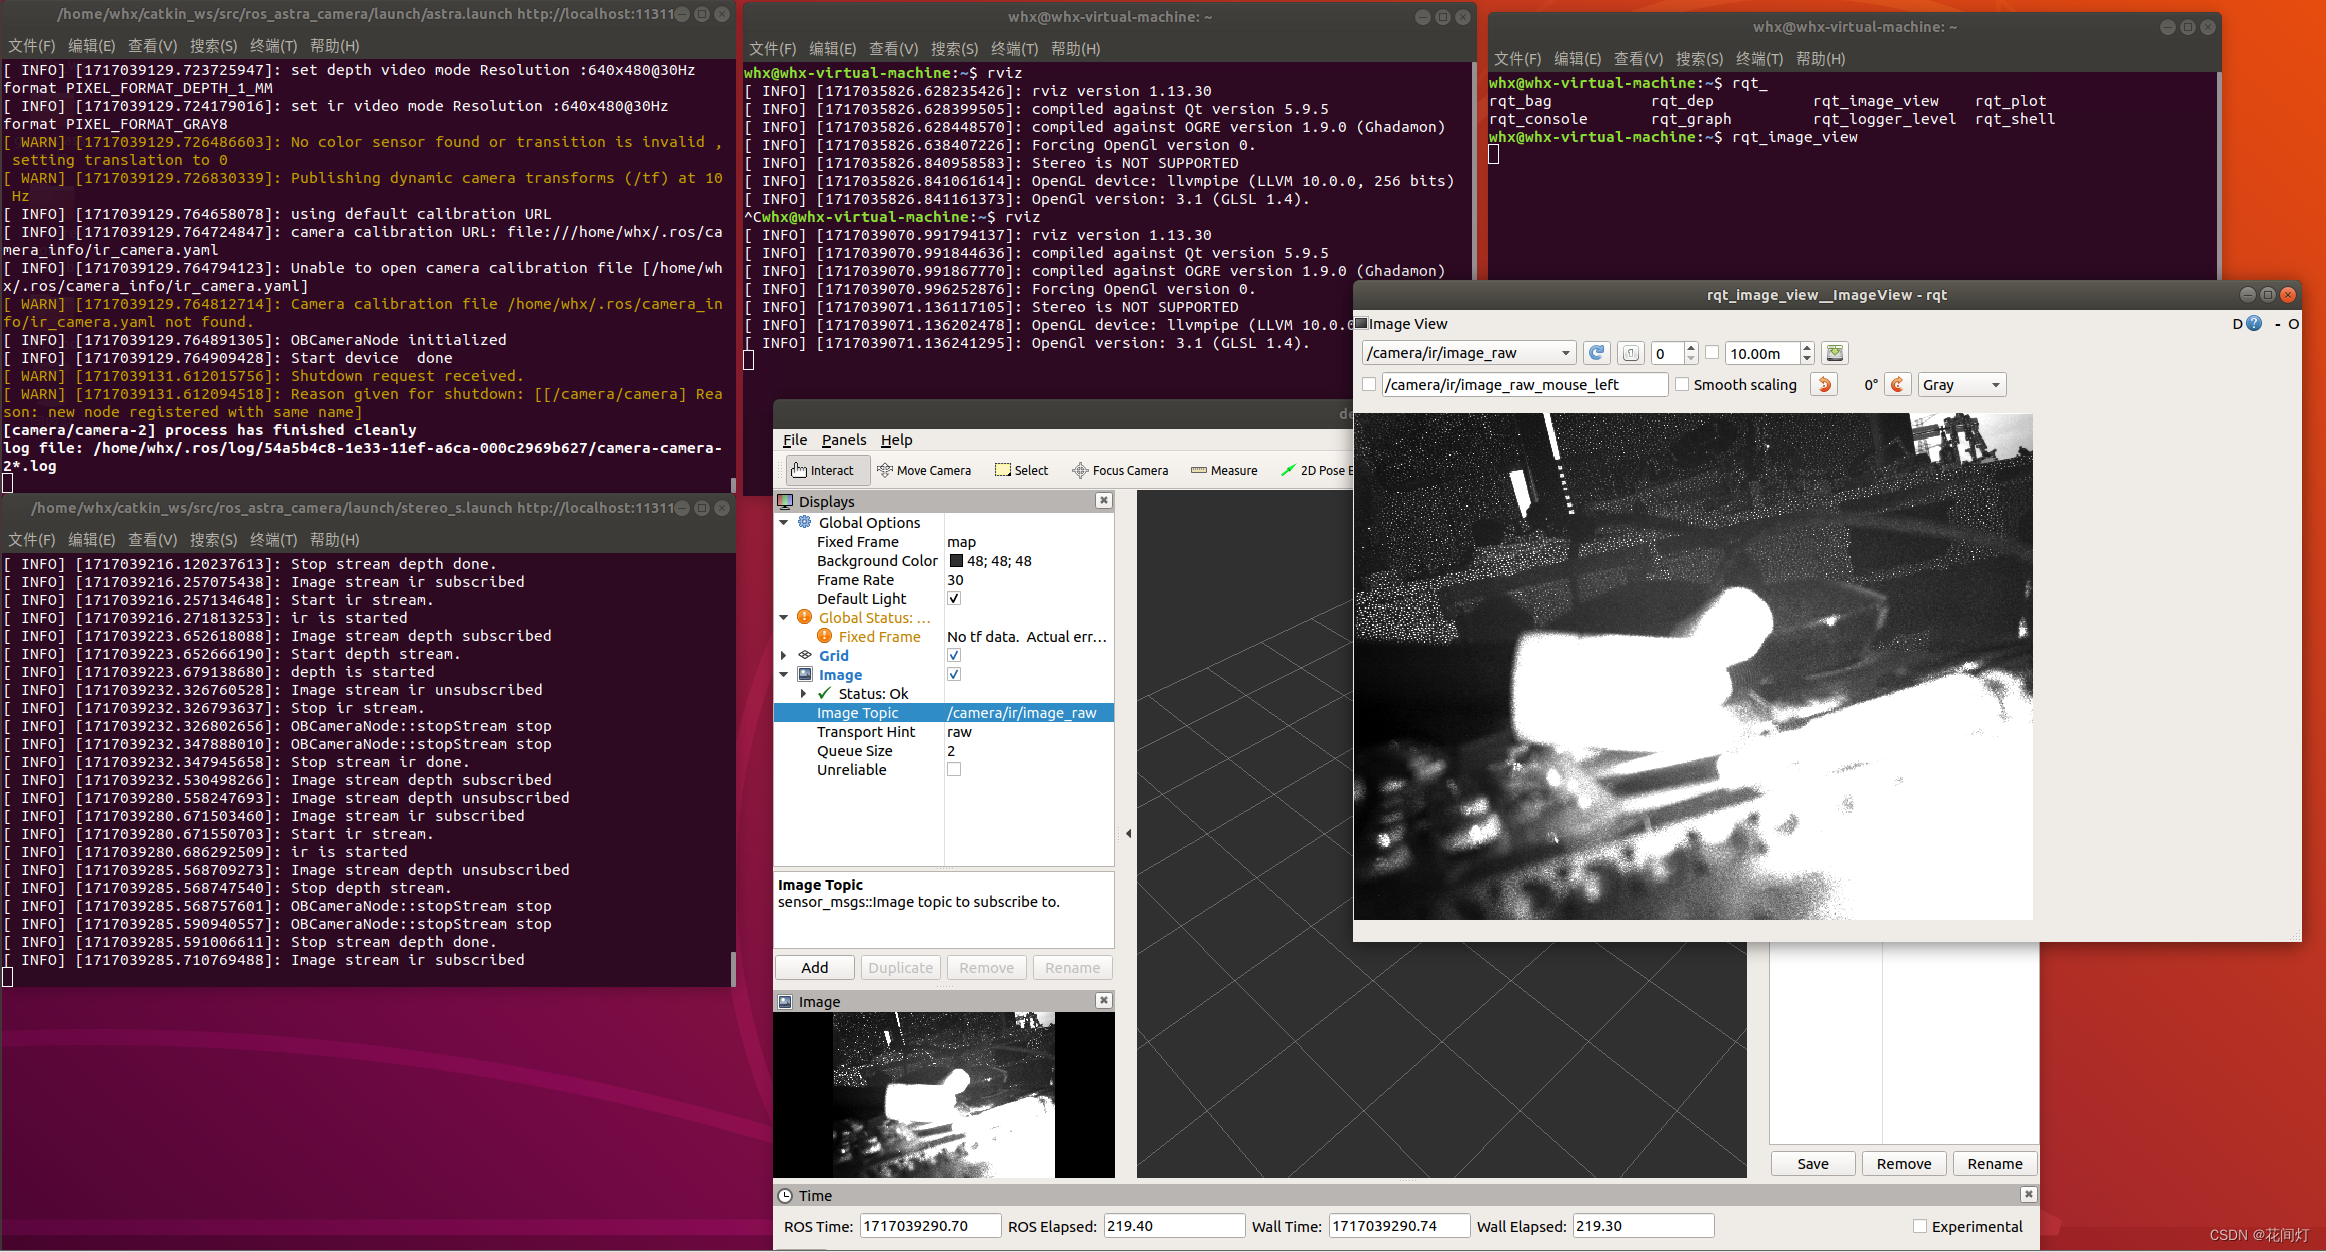2326x1252 pixels.
Task: Activate the Measure tool in rviz
Action: coord(1224,470)
